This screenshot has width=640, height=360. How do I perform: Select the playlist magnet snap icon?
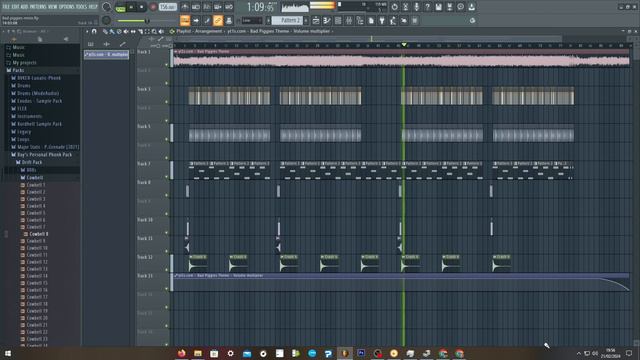94,31
